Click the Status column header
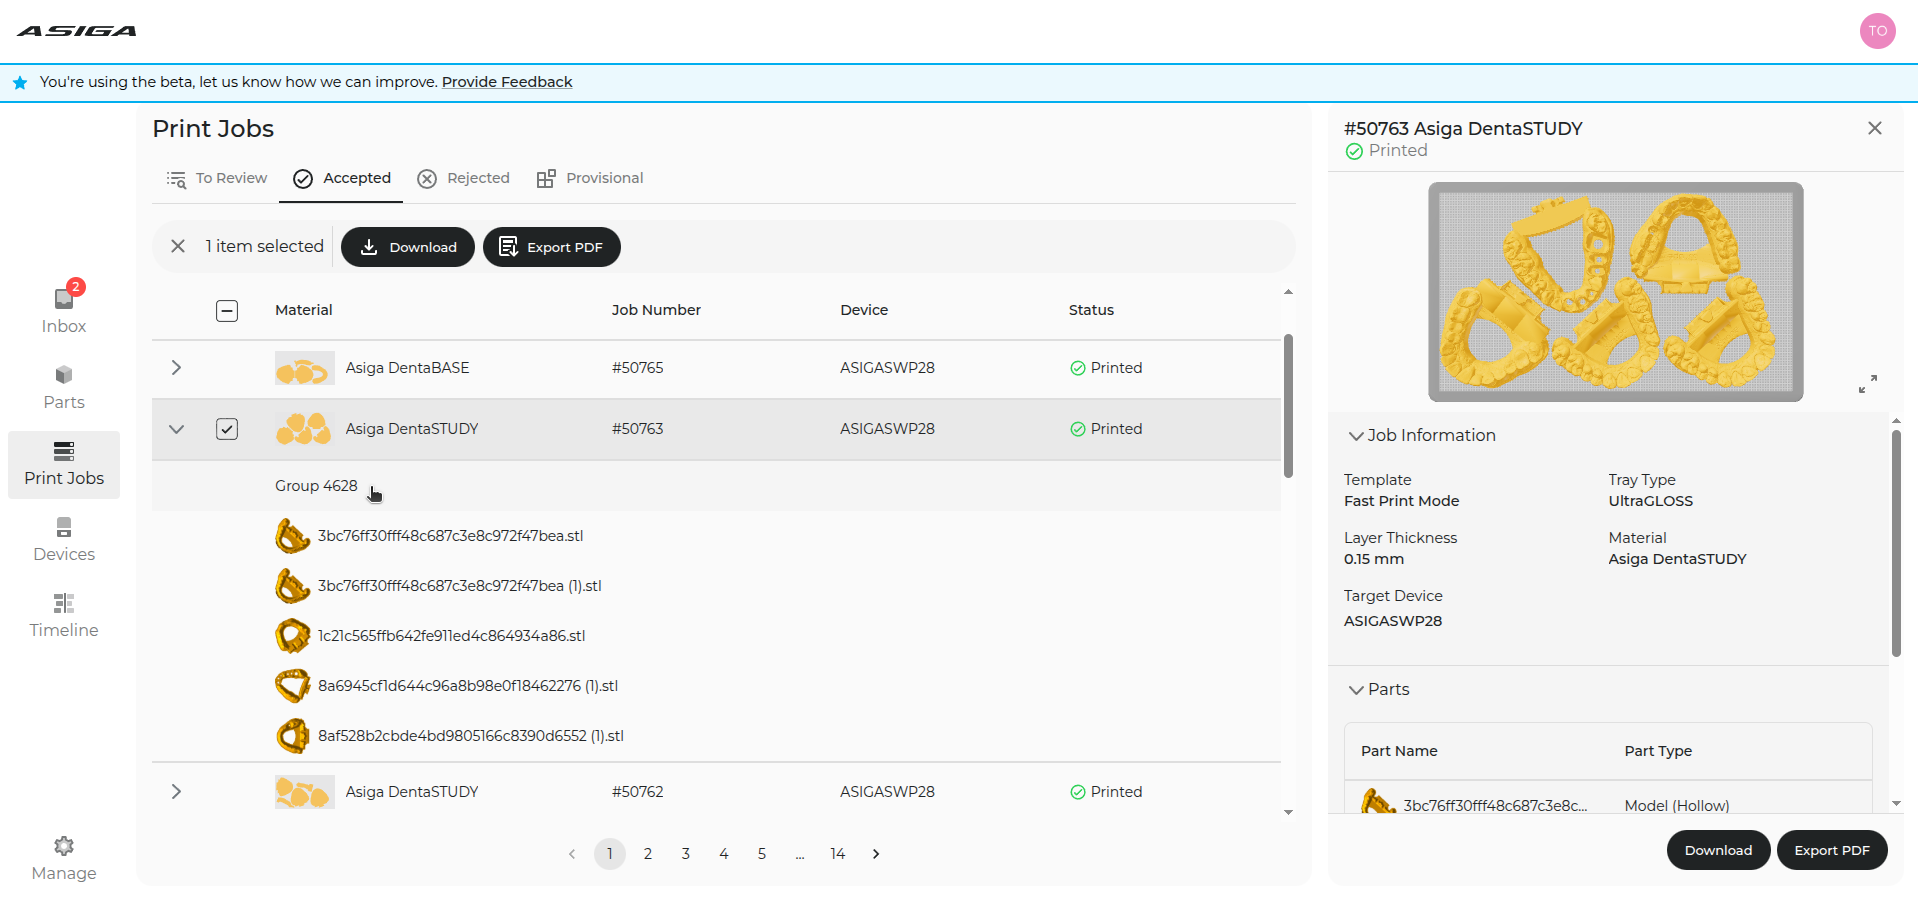 click(1091, 310)
